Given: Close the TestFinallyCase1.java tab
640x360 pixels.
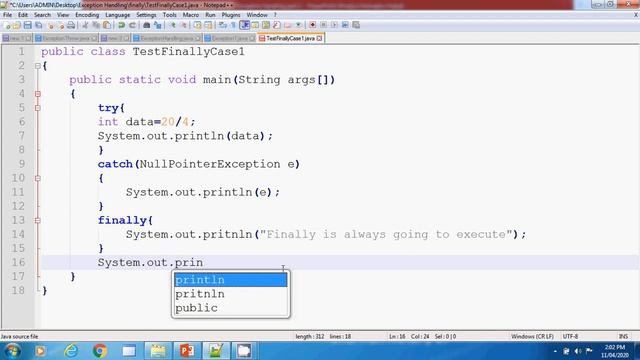Looking at the screenshot, I should [319, 38].
